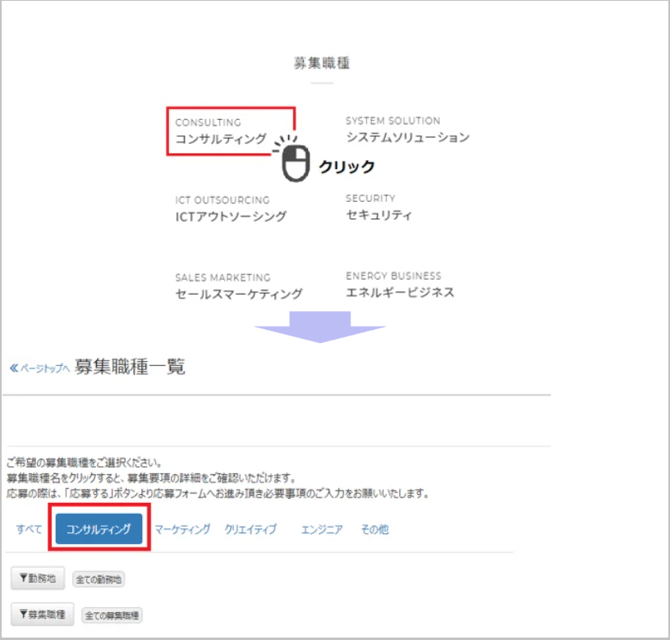This screenshot has width=670, height=640.
Task: Open the システムソリューション job category
Action: pyautogui.click(x=407, y=137)
